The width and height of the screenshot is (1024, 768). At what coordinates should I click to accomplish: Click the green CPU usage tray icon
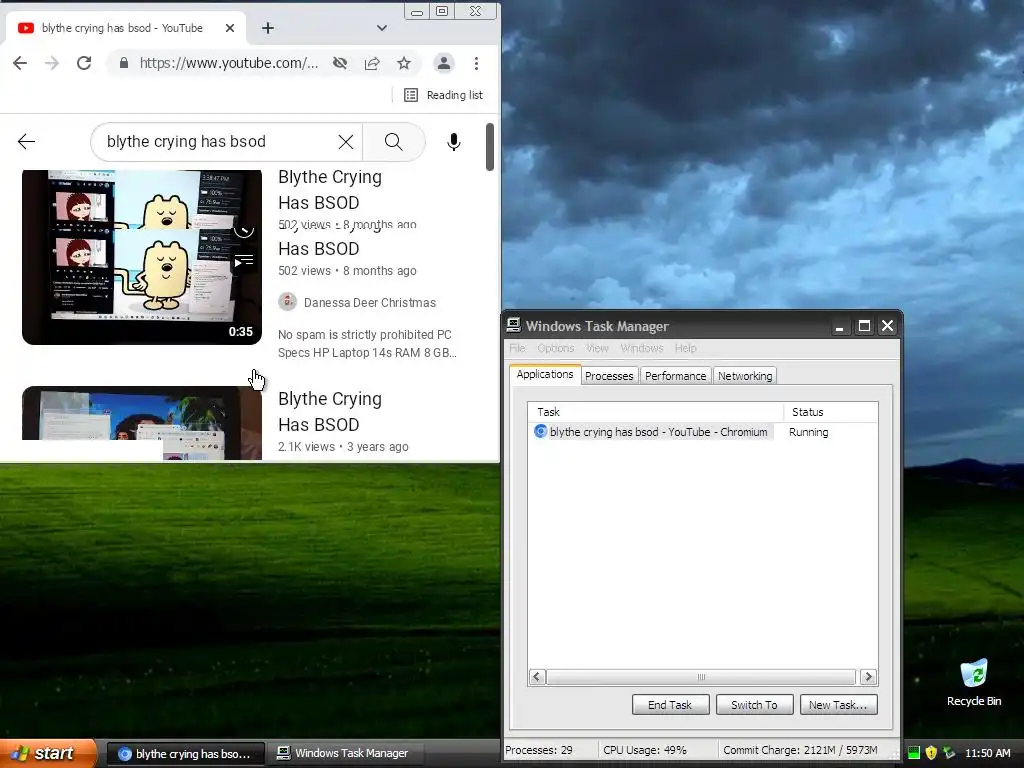click(914, 753)
